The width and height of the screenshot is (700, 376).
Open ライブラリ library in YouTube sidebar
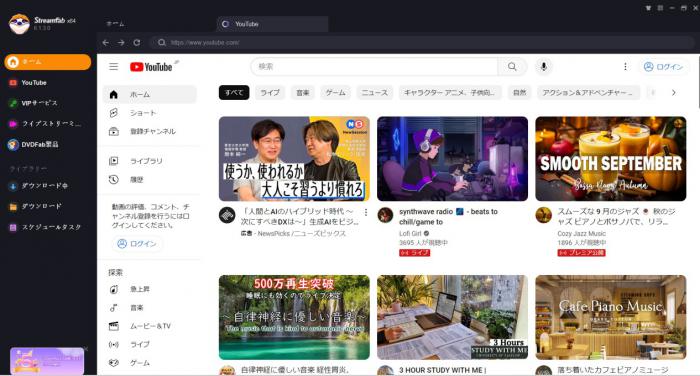tap(150, 161)
